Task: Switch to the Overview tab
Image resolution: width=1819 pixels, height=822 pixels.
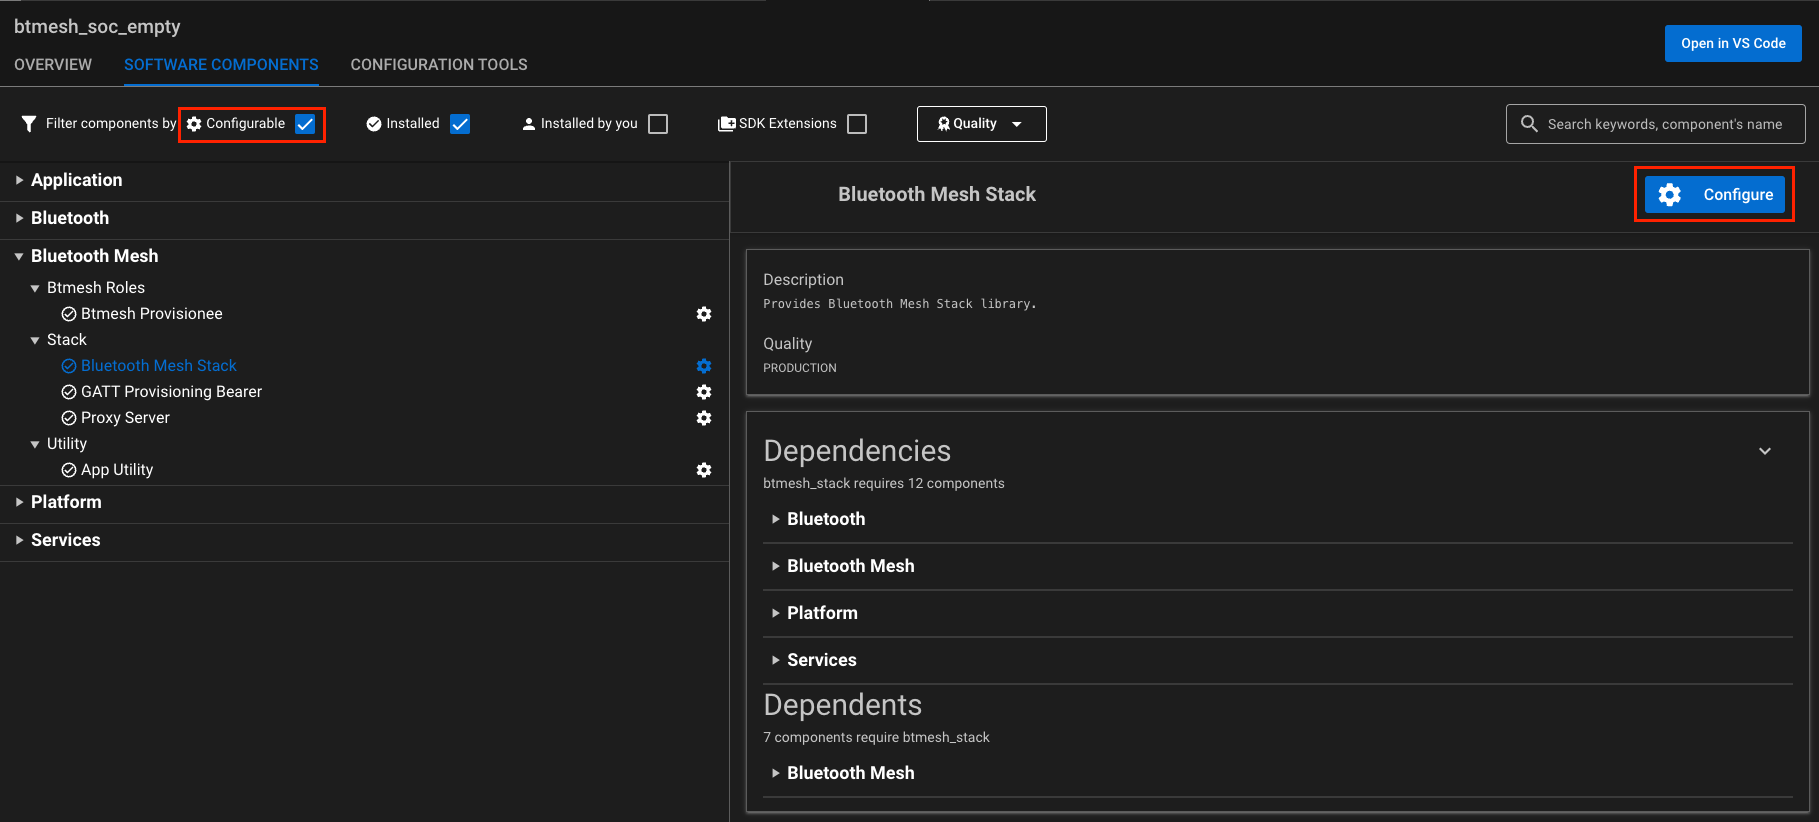Action: (53, 64)
